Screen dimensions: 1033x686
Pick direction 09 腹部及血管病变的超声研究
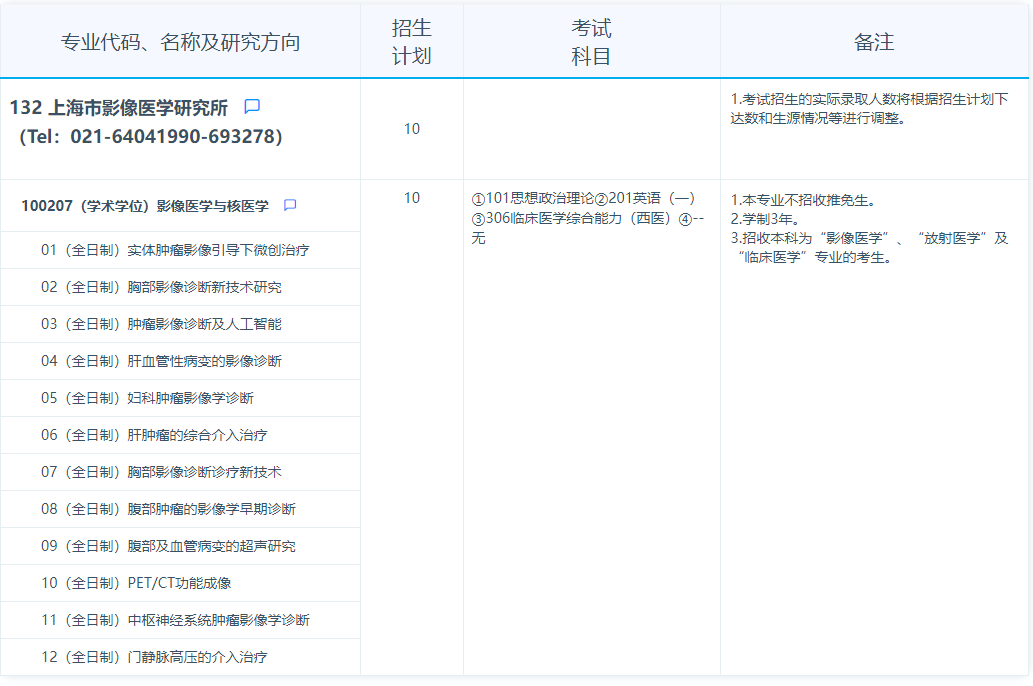click(x=168, y=546)
